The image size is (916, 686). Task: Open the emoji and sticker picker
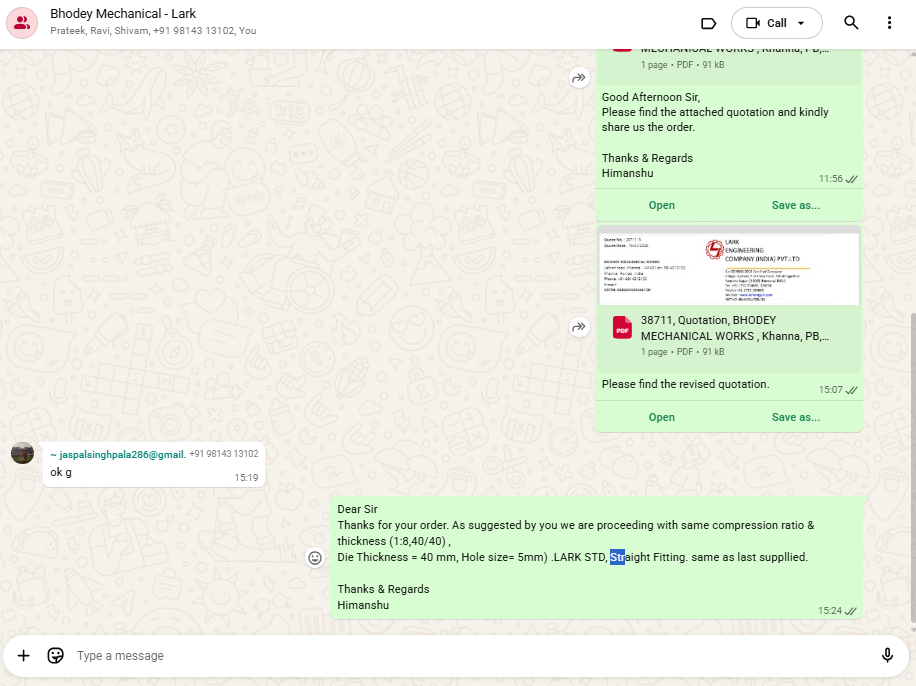pyautogui.click(x=56, y=656)
